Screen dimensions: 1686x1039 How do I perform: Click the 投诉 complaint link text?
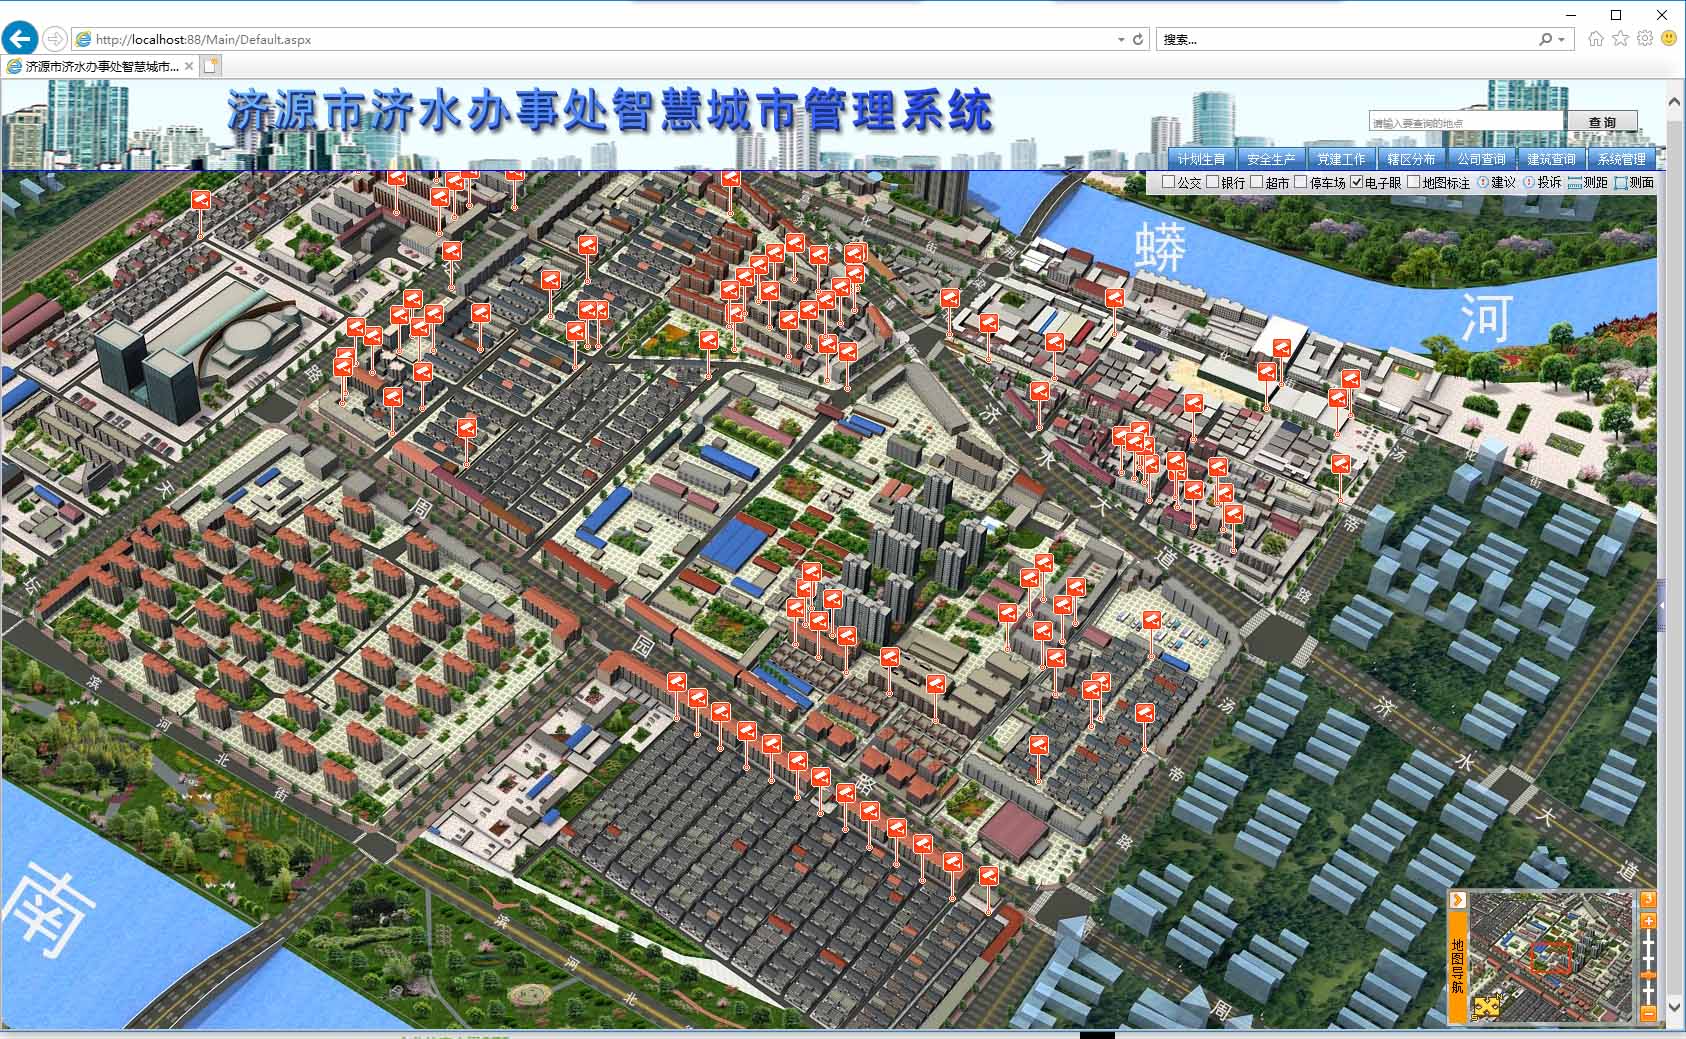(x=1549, y=182)
